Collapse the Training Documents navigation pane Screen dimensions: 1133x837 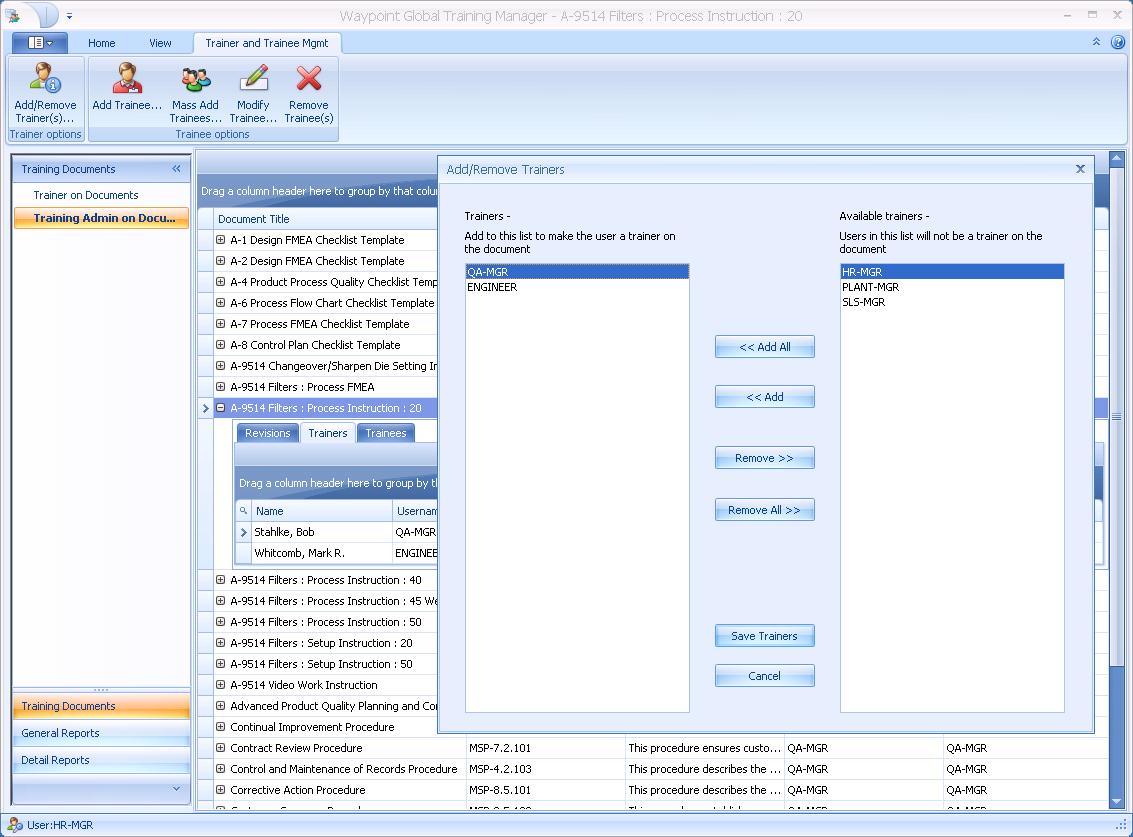(x=176, y=168)
